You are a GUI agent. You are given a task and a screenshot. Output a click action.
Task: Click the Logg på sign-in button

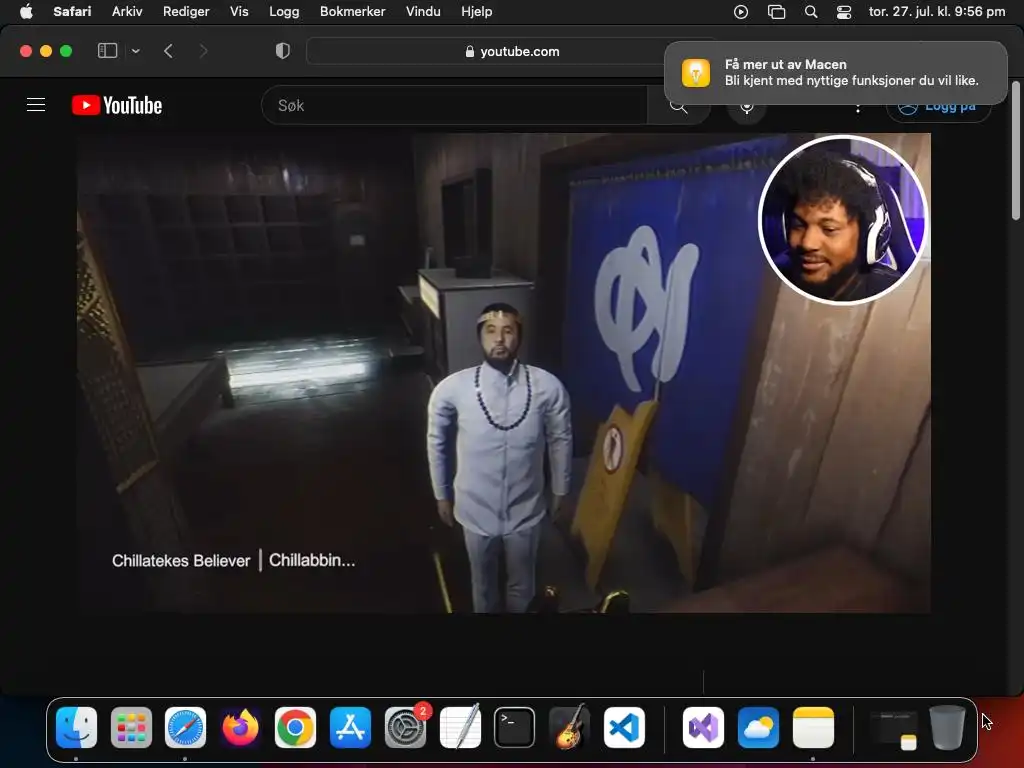click(x=938, y=106)
